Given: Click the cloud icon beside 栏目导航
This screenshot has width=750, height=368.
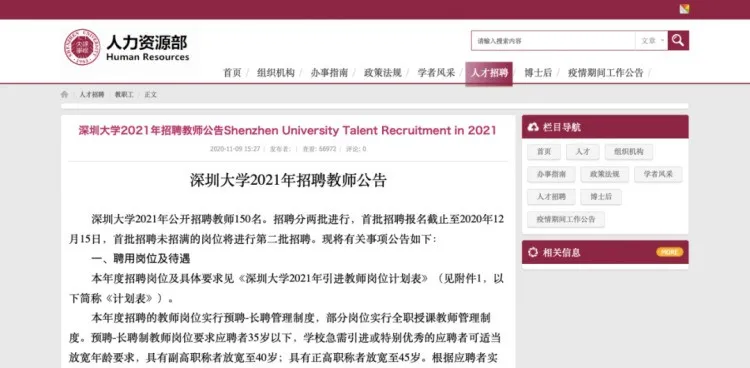Looking at the screenshot, I should [533, 127].
